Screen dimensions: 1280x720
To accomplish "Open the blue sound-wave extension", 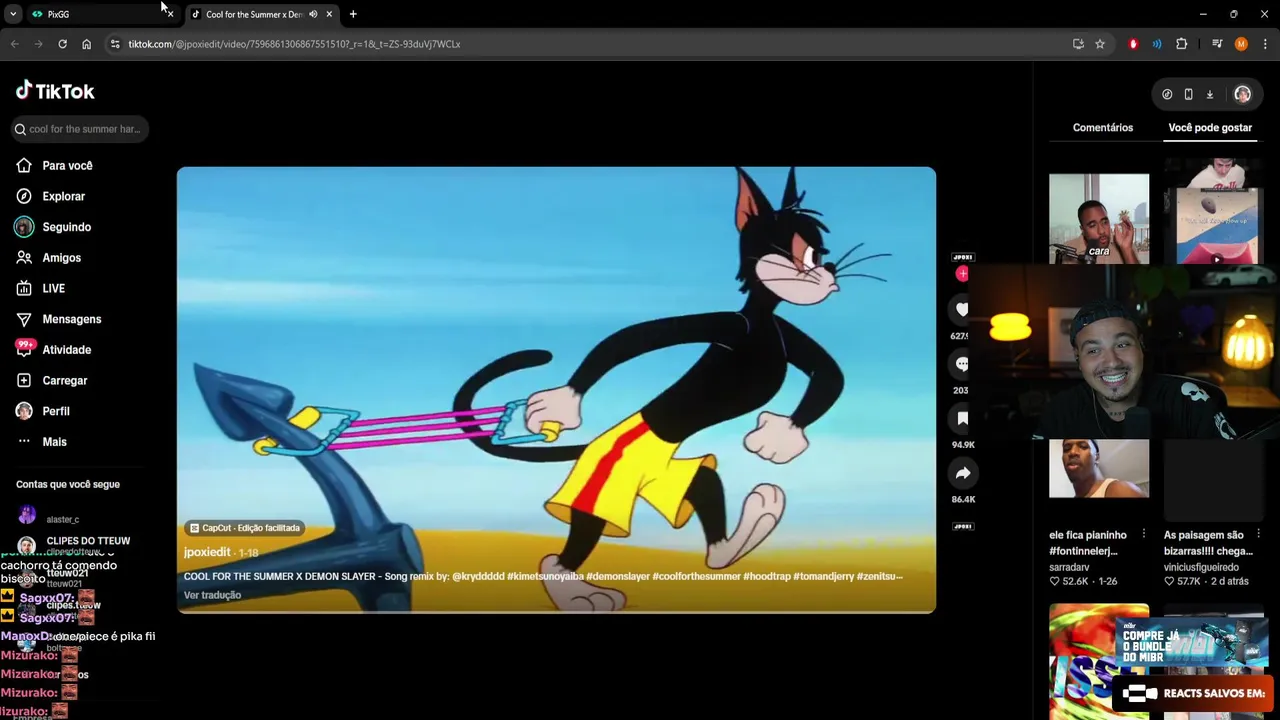I will [1157, 44].
